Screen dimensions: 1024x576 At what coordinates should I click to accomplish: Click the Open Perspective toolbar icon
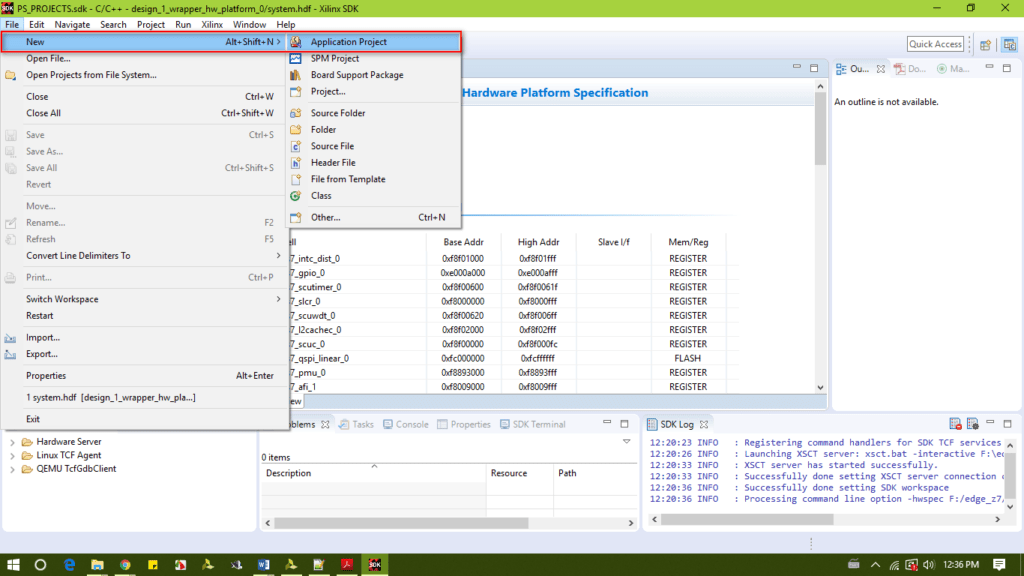click(985, 44)
